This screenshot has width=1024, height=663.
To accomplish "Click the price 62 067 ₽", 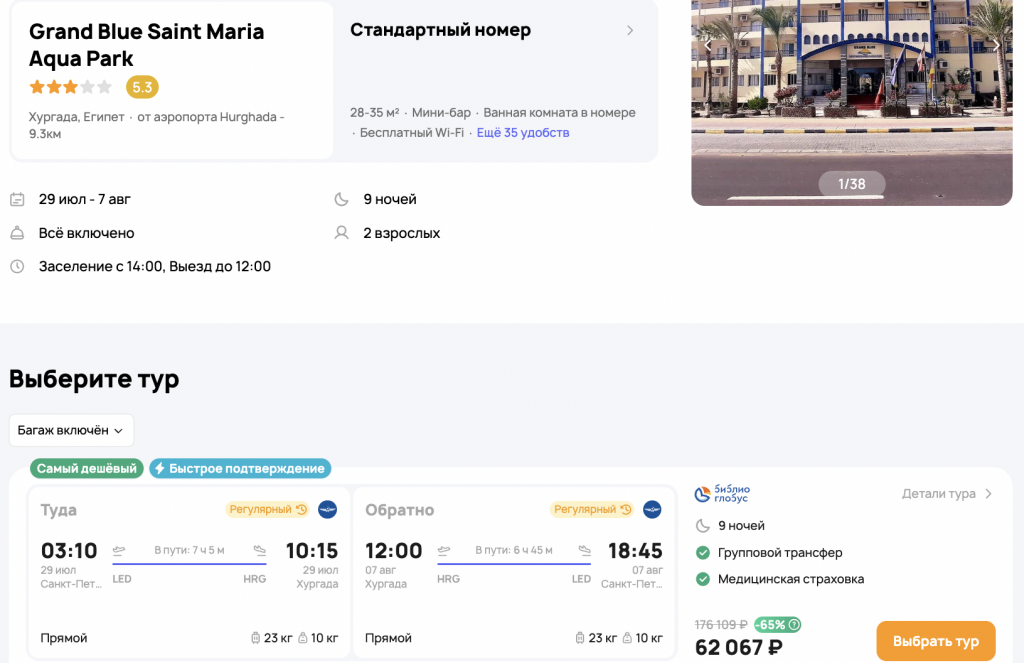I will pyautogui.click(x=739, y=647).
